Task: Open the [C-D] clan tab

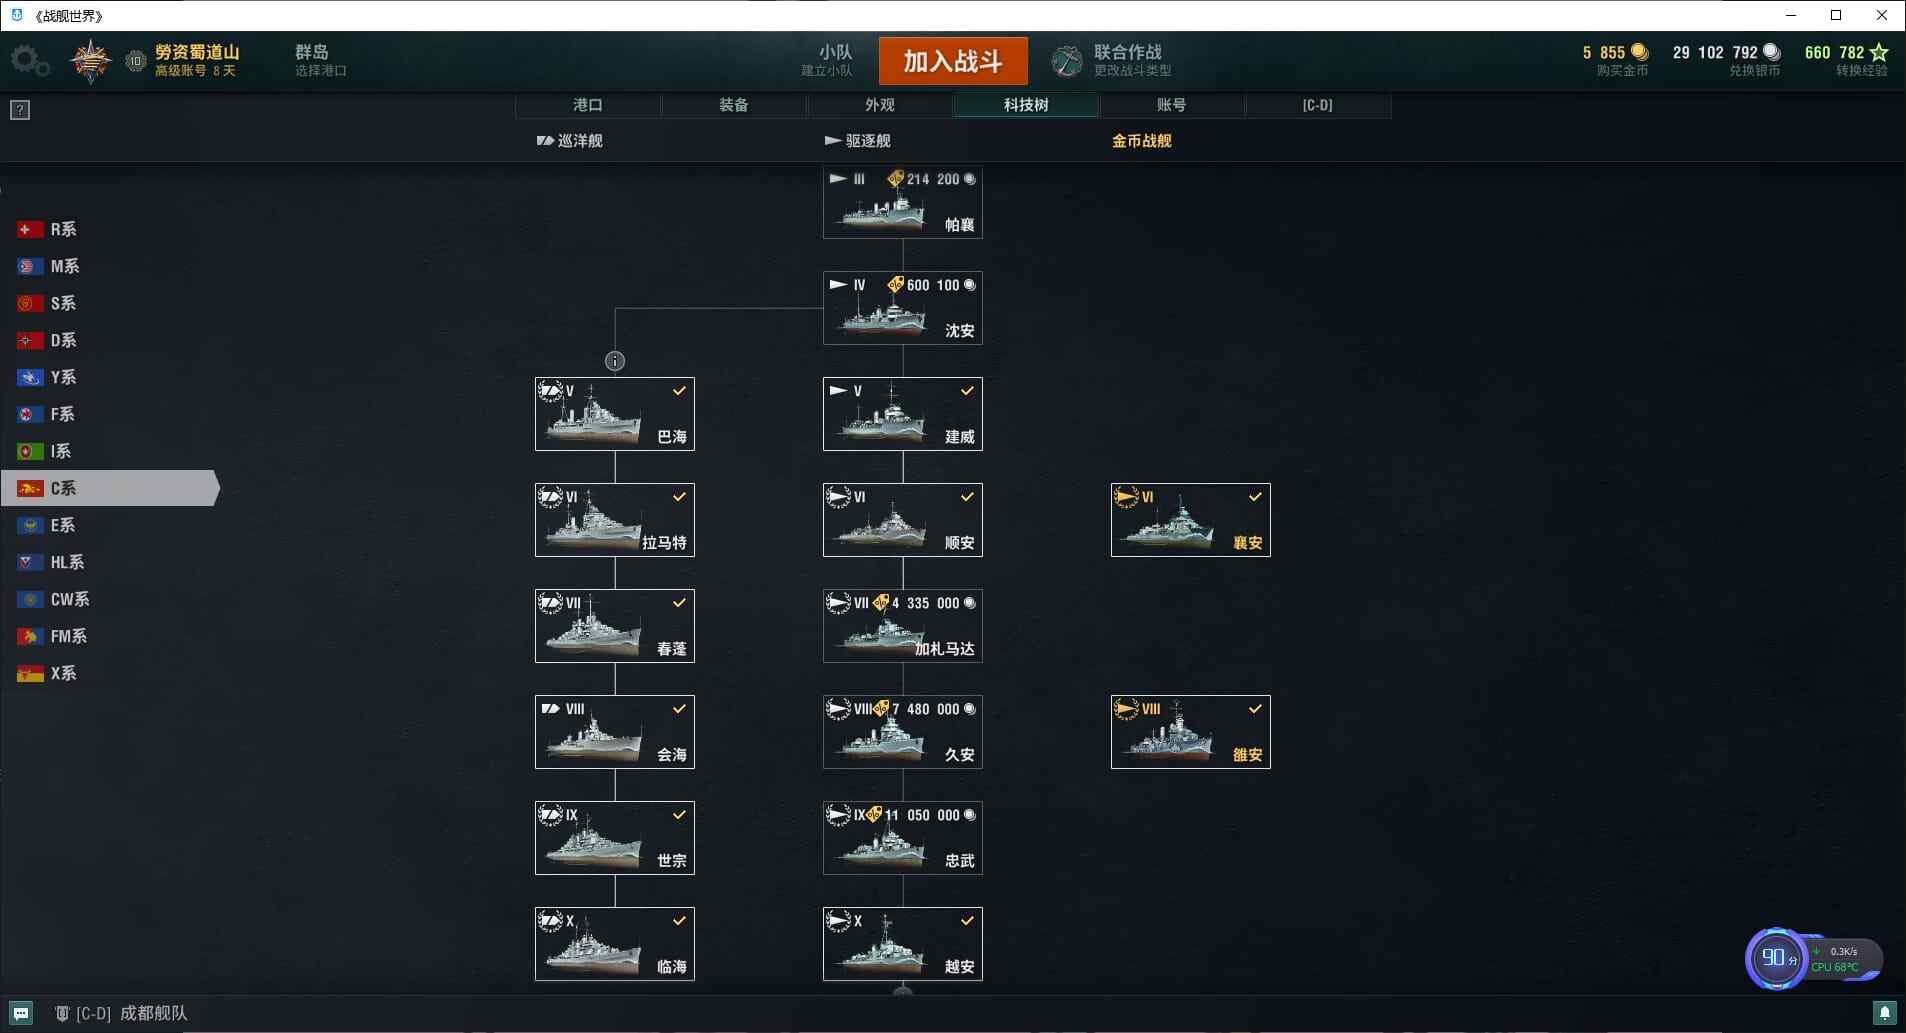Action: [x=1318, y=105]
